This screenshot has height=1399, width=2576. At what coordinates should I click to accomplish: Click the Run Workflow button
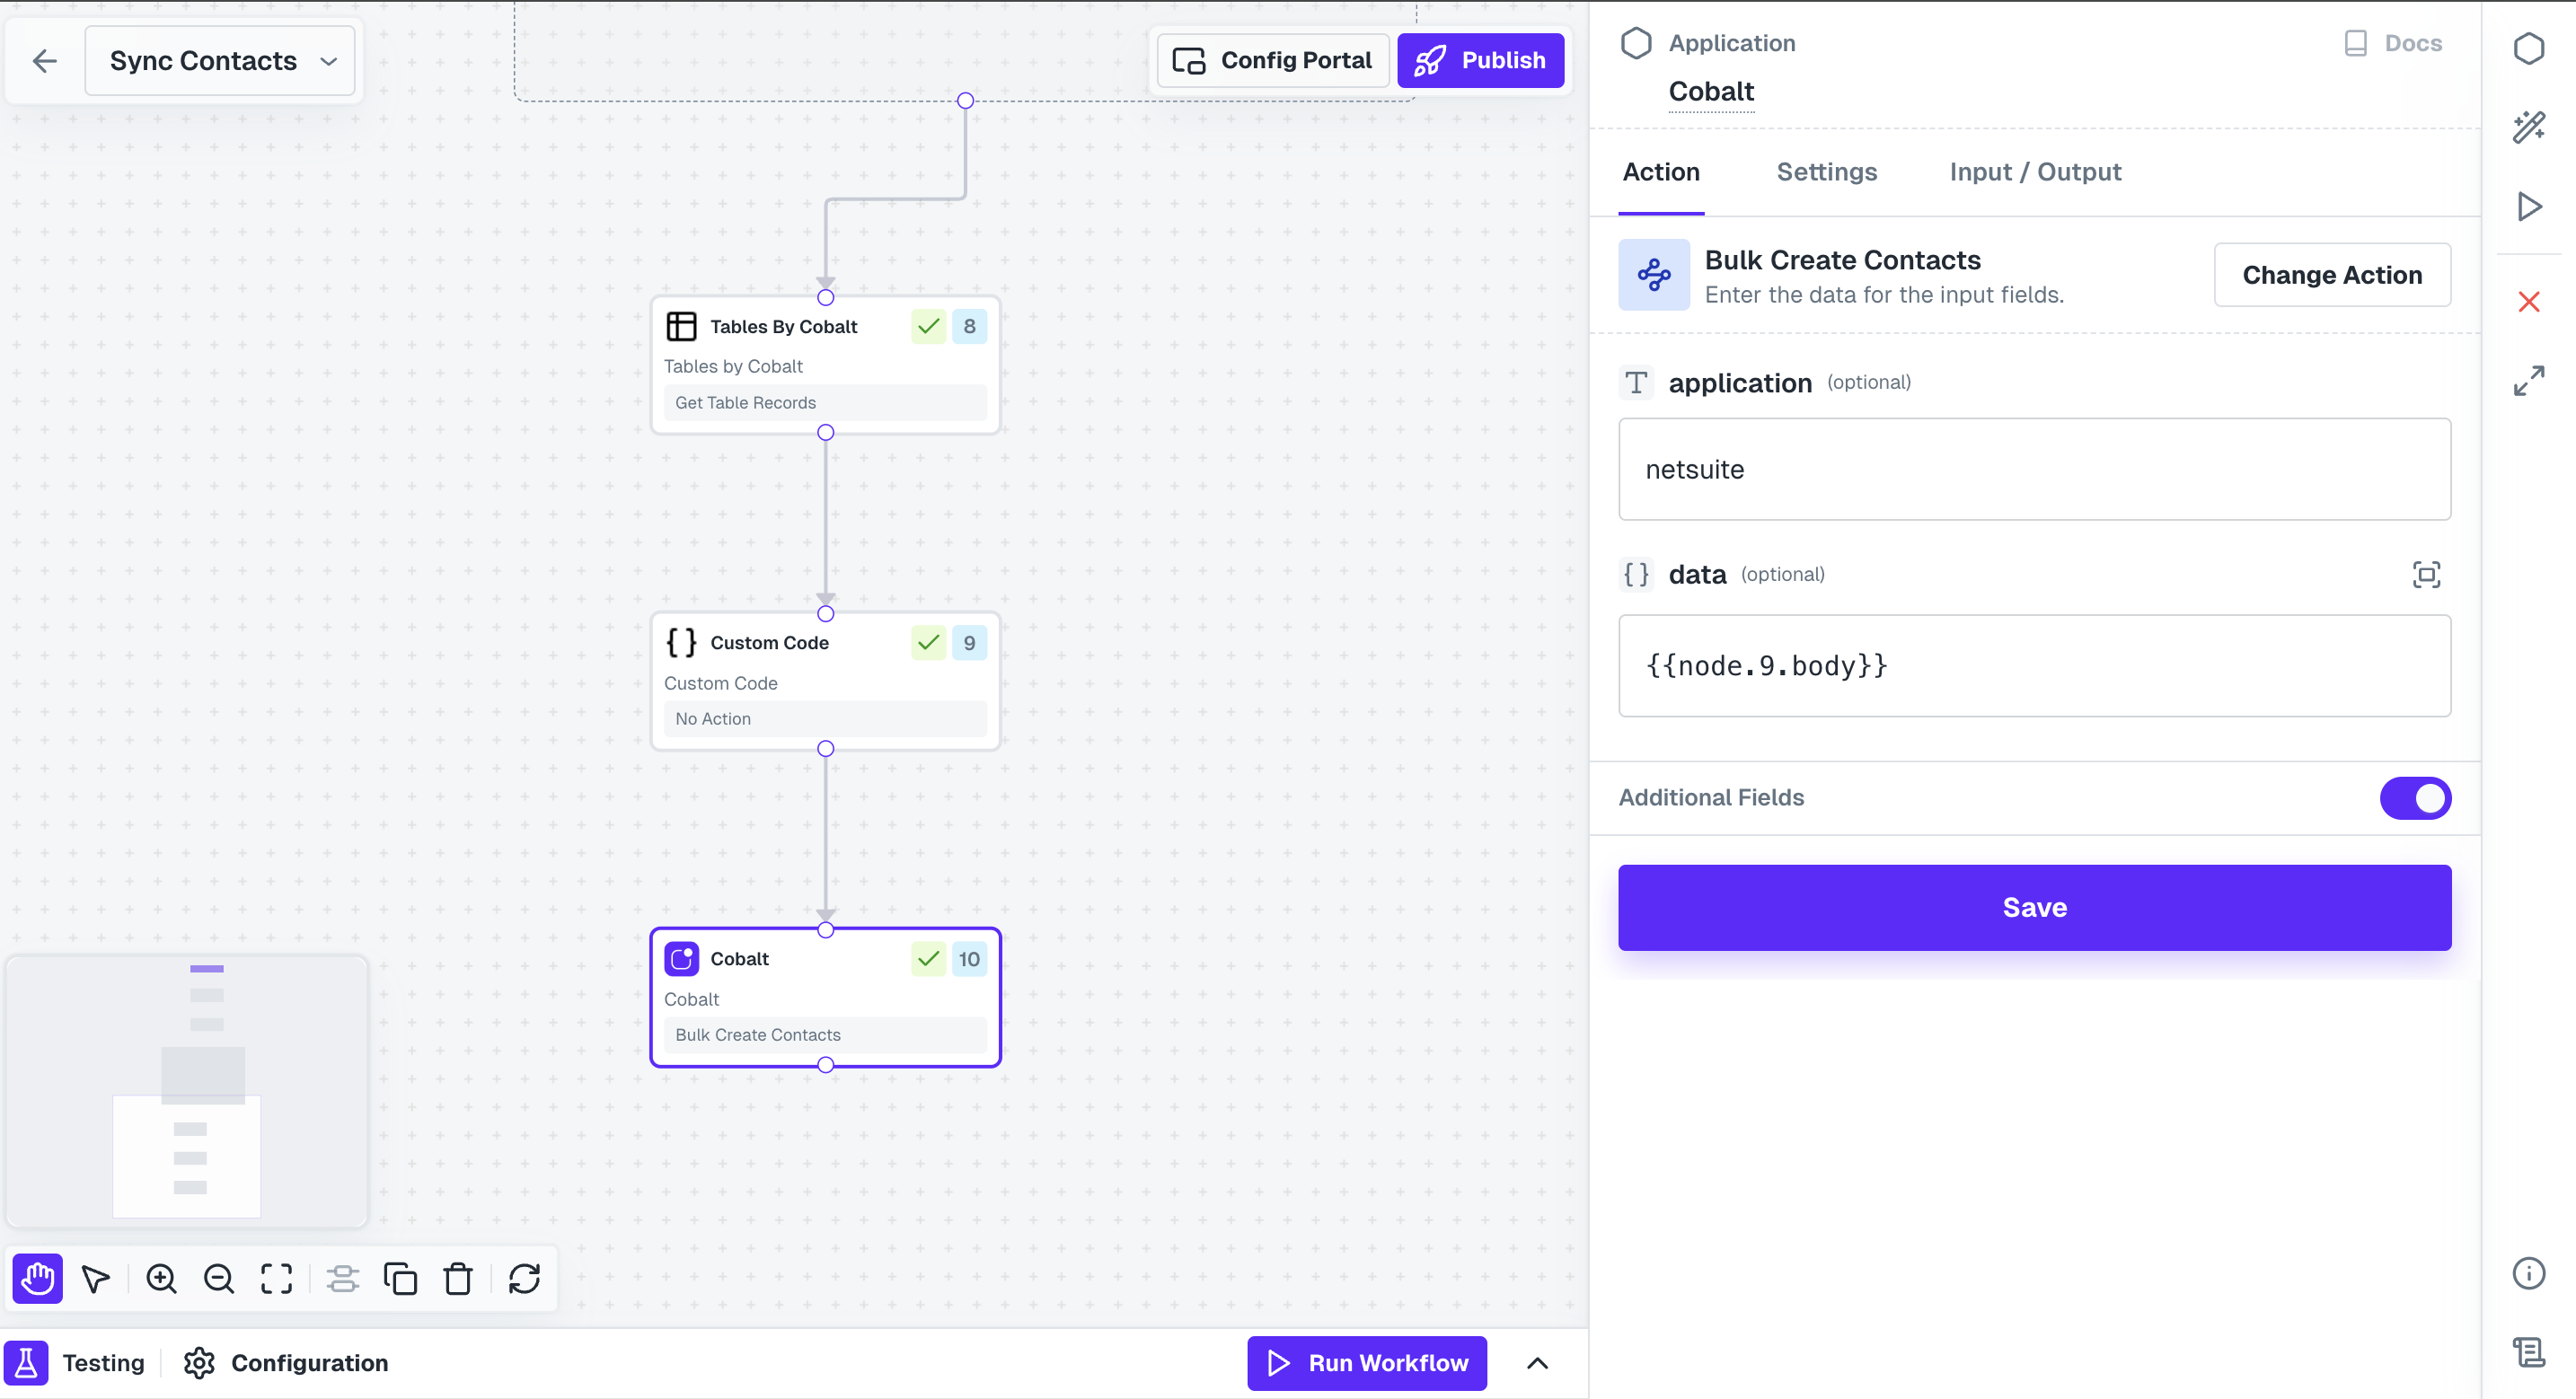(1366, 1362)
